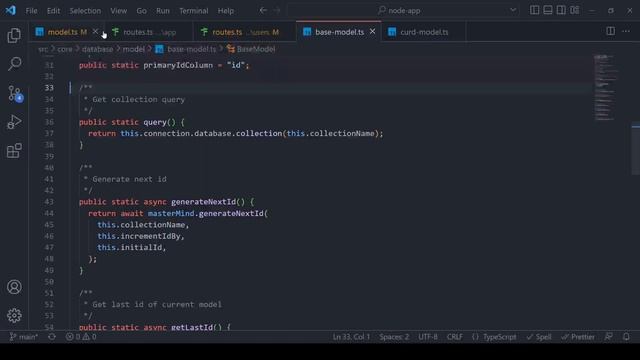Open the Manage gear menu
The image size is (640, 360).
[14, 315]
